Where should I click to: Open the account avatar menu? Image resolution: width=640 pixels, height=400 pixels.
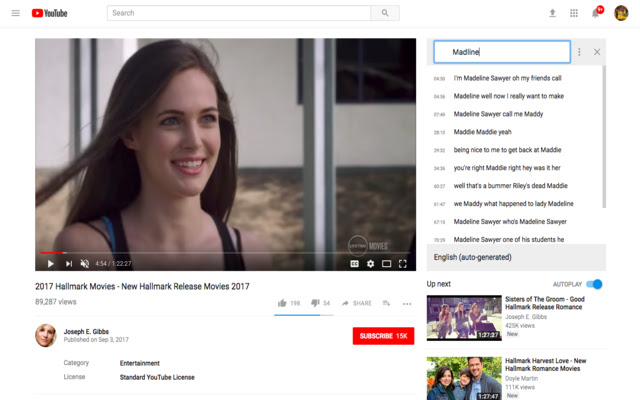coord(621,13)
